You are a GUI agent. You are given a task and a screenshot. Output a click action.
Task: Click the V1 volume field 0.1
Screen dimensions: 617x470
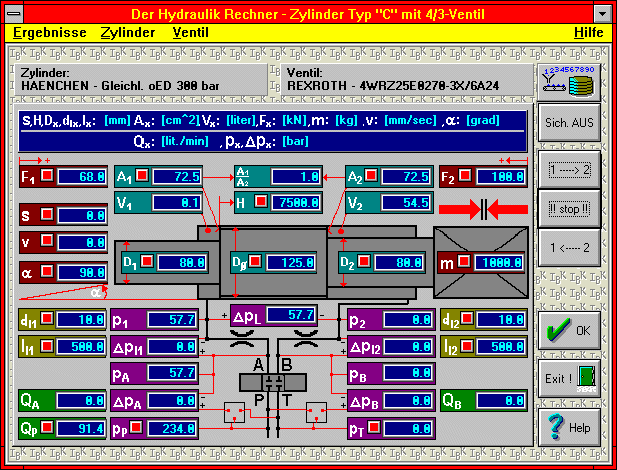[x=177, y=203]
